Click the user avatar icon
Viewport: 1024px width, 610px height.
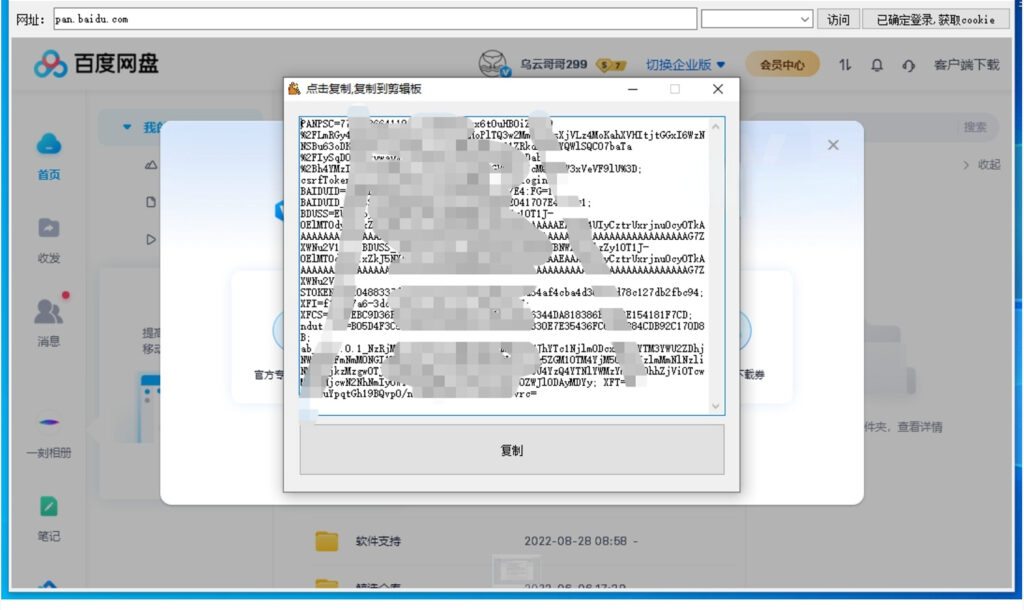click(x=494, y=64)
